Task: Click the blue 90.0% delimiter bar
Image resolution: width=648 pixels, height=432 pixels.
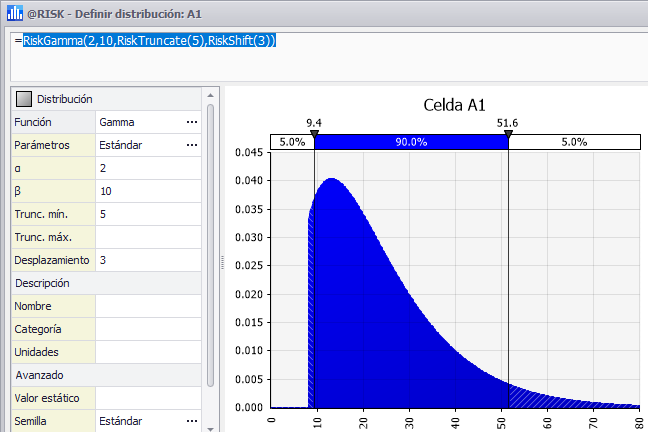Action: click(x=411, y=142)
